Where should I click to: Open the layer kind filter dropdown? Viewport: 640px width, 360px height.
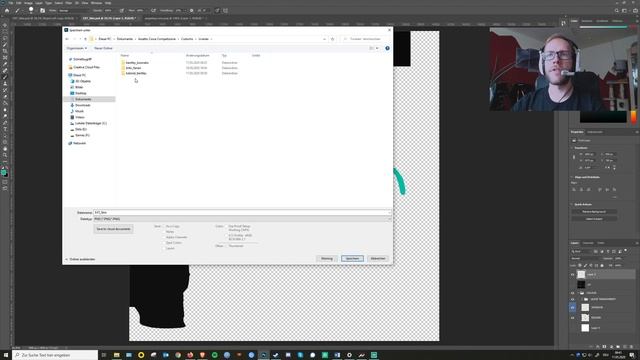click(581, 251)
